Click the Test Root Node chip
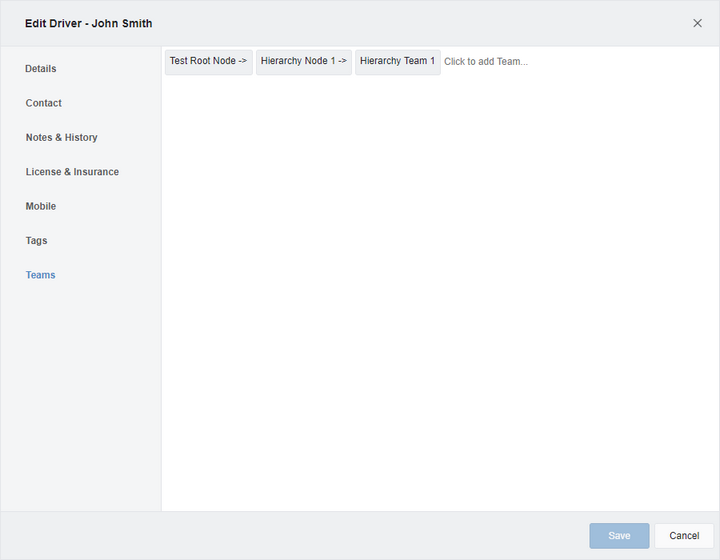This screenshot has height=560, width=720. pos(203,62)
